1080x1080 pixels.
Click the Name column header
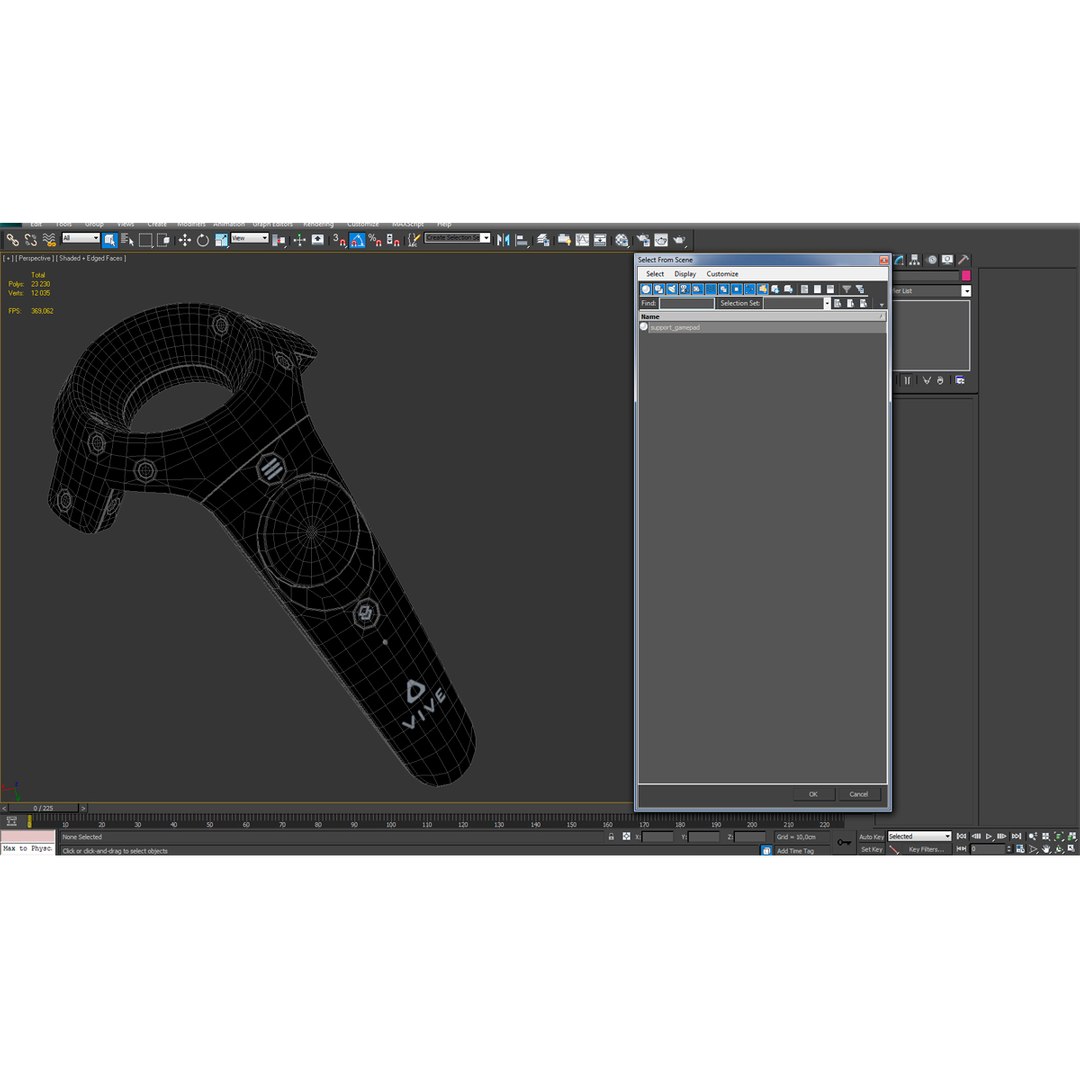pyautogui.click(x=762, y=317)
